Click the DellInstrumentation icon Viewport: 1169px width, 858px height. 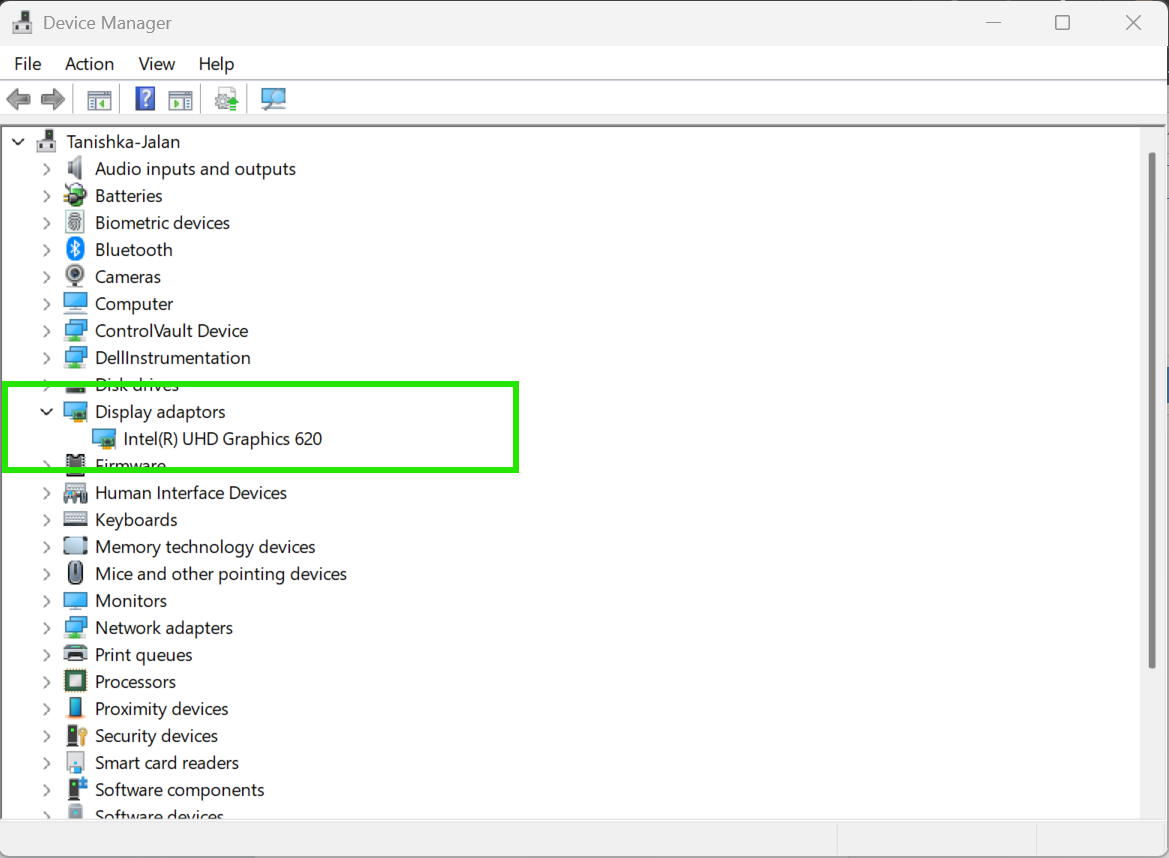(x=75, y=357)
